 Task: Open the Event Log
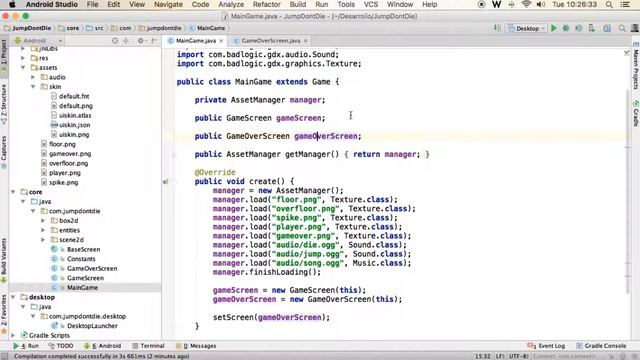click(546, 346)
